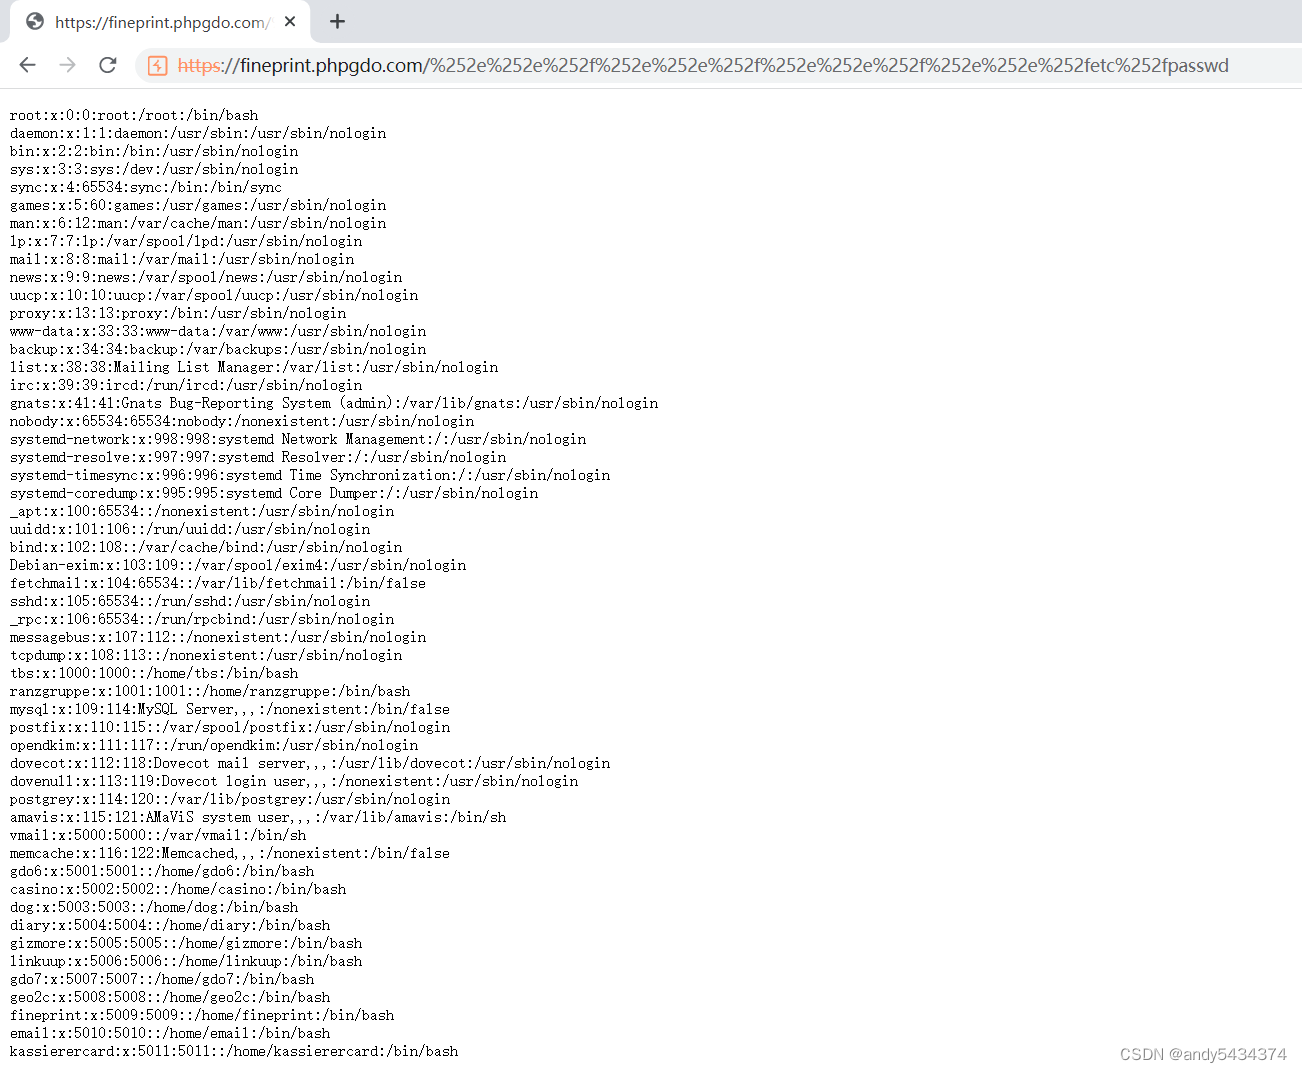1302x1073 pixels.
Task: Click the root:x:0:0 line
Action: (134, 115)
